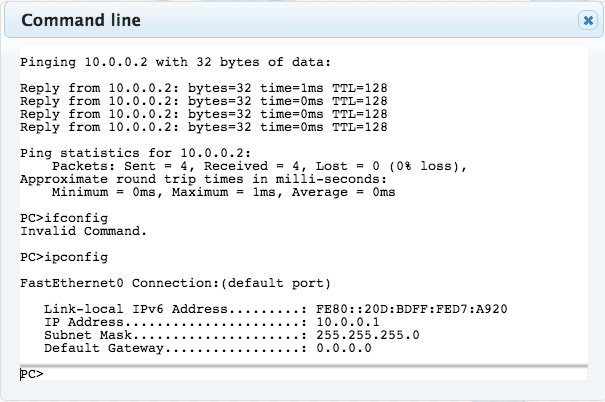Click the 'Pinging 10.0.0.2' output line
605x402 pixels.
(x=176, y=62)
